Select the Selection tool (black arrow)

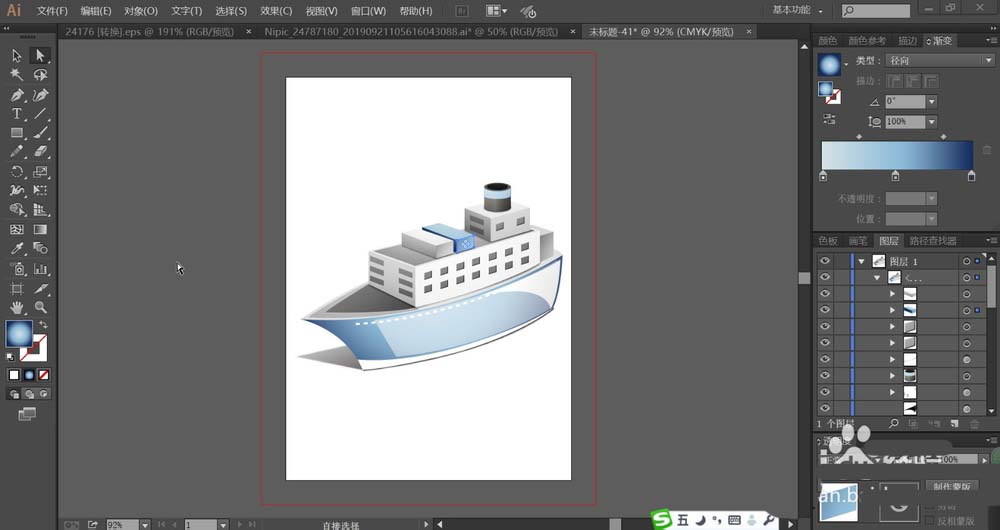point(17,55)
